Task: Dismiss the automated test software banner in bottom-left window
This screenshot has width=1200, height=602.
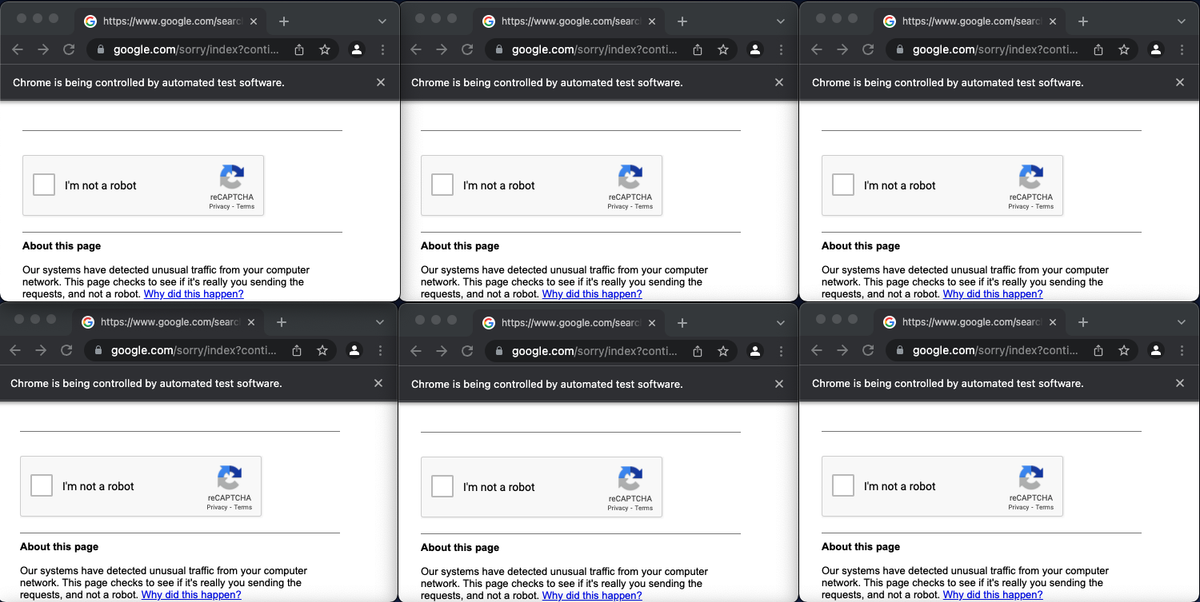Action: pyautogui.click(x=378, y=383)
